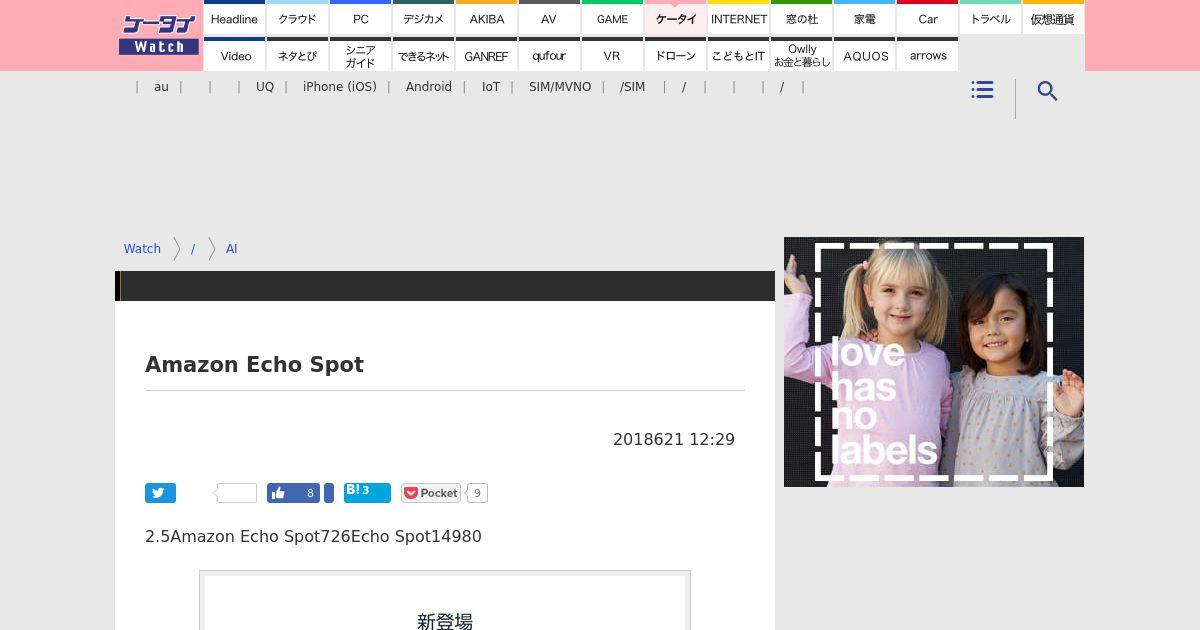The image size is (1200, 630).
Task: Open the こどもとIT tab
Action: [739, 55]
